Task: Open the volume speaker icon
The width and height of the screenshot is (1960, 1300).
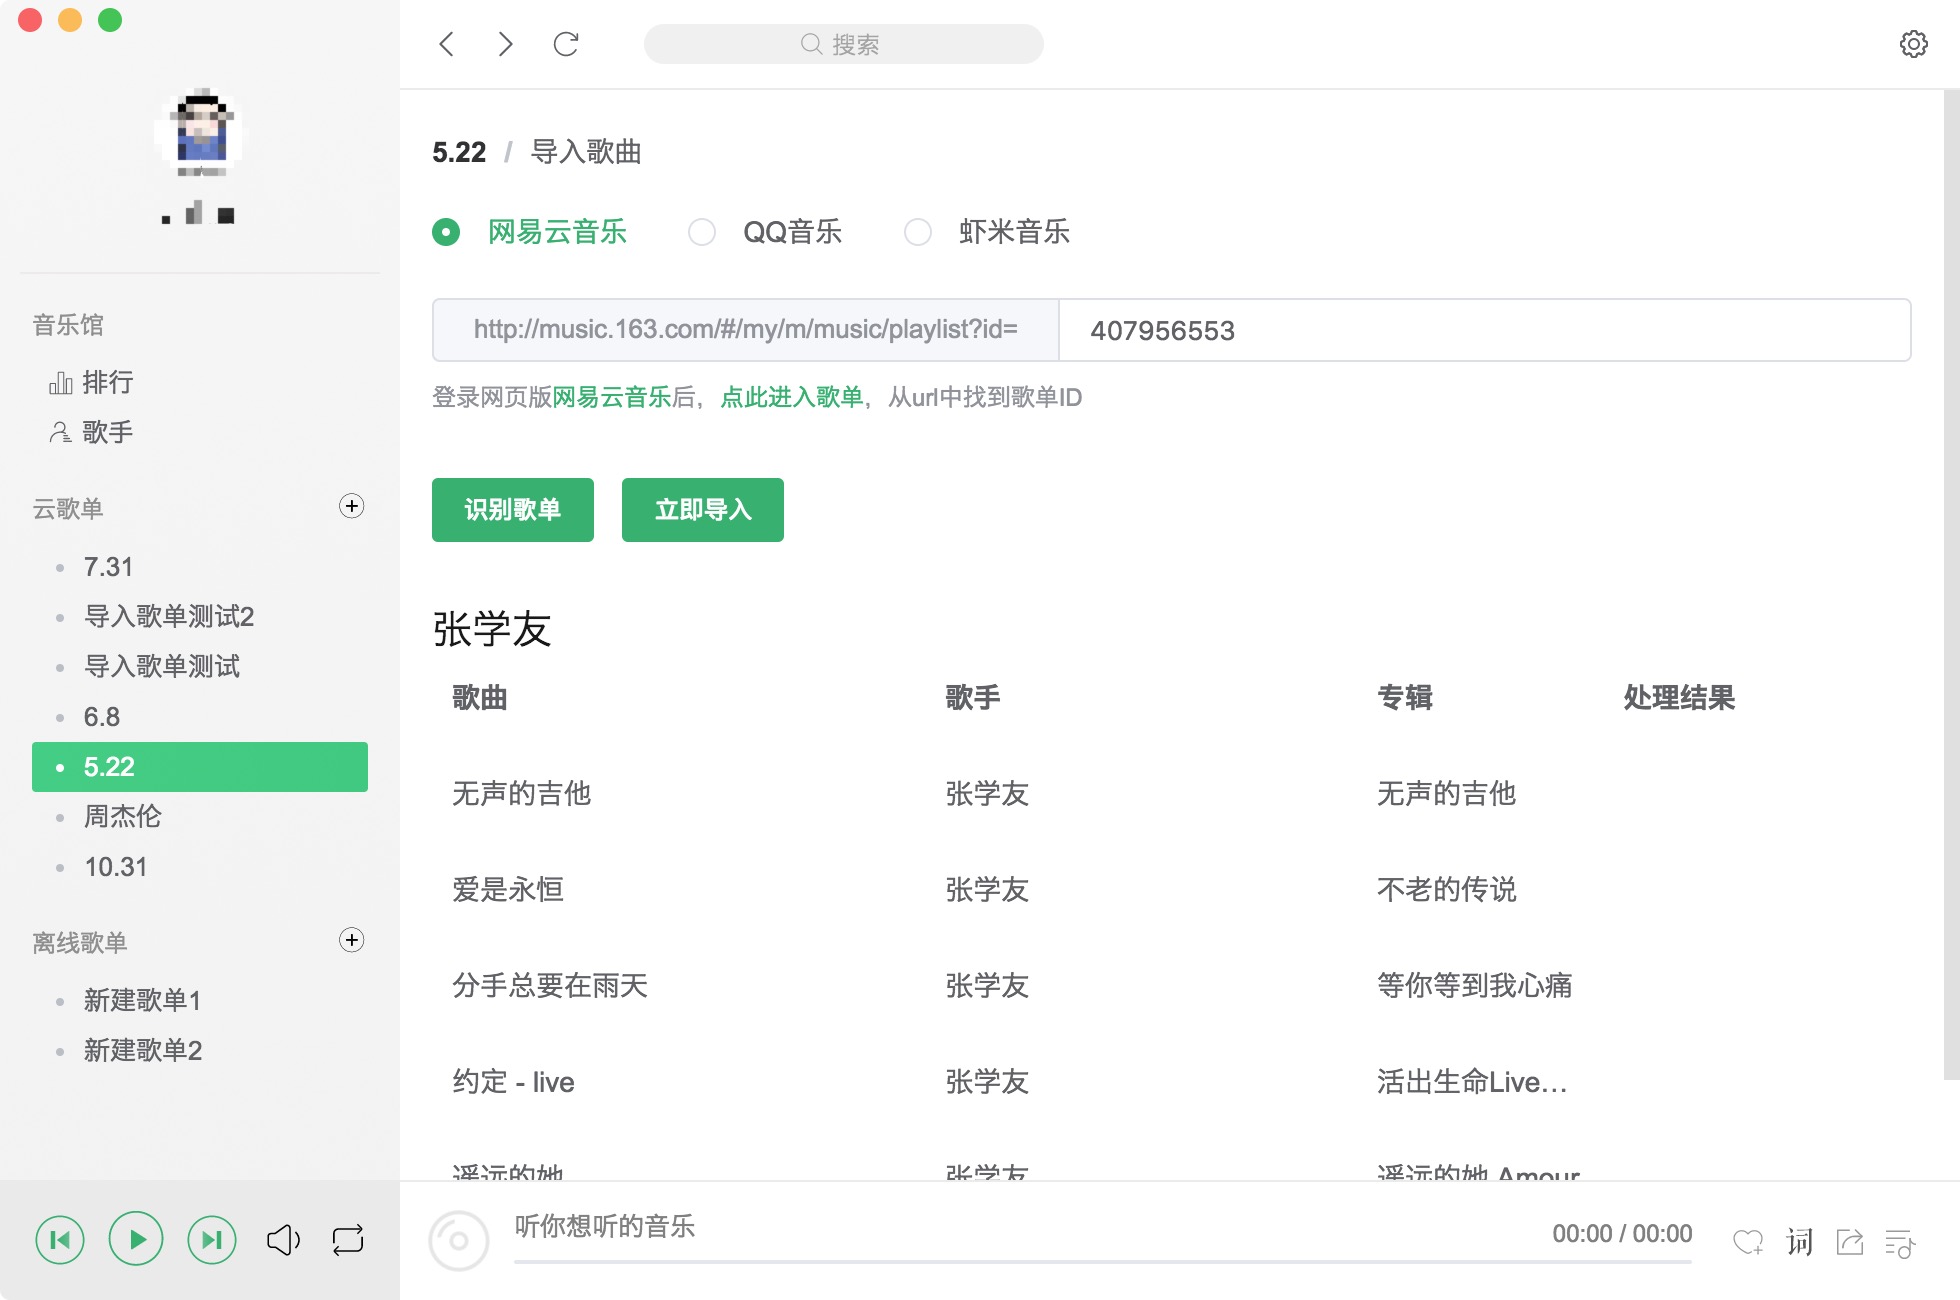Action: [x=283, y=1240]
